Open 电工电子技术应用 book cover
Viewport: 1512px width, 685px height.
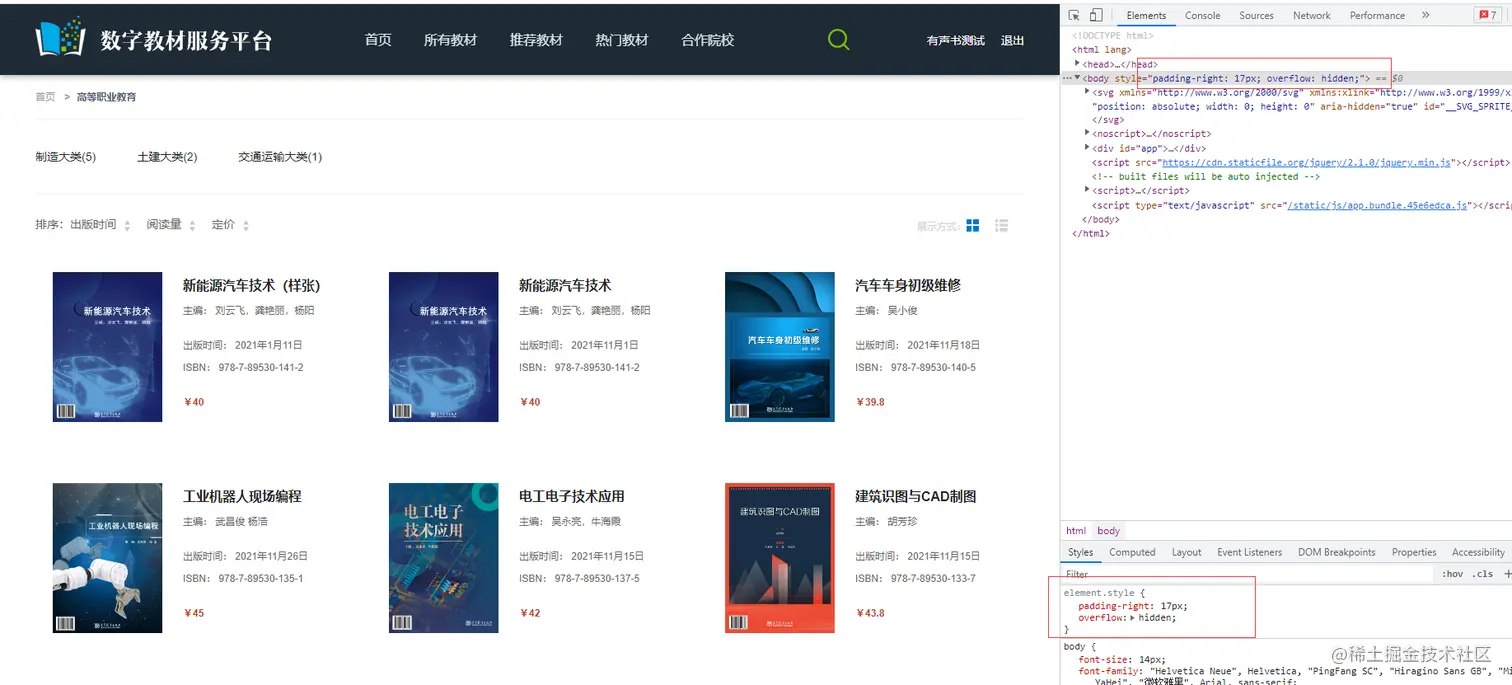click(443, 558)
